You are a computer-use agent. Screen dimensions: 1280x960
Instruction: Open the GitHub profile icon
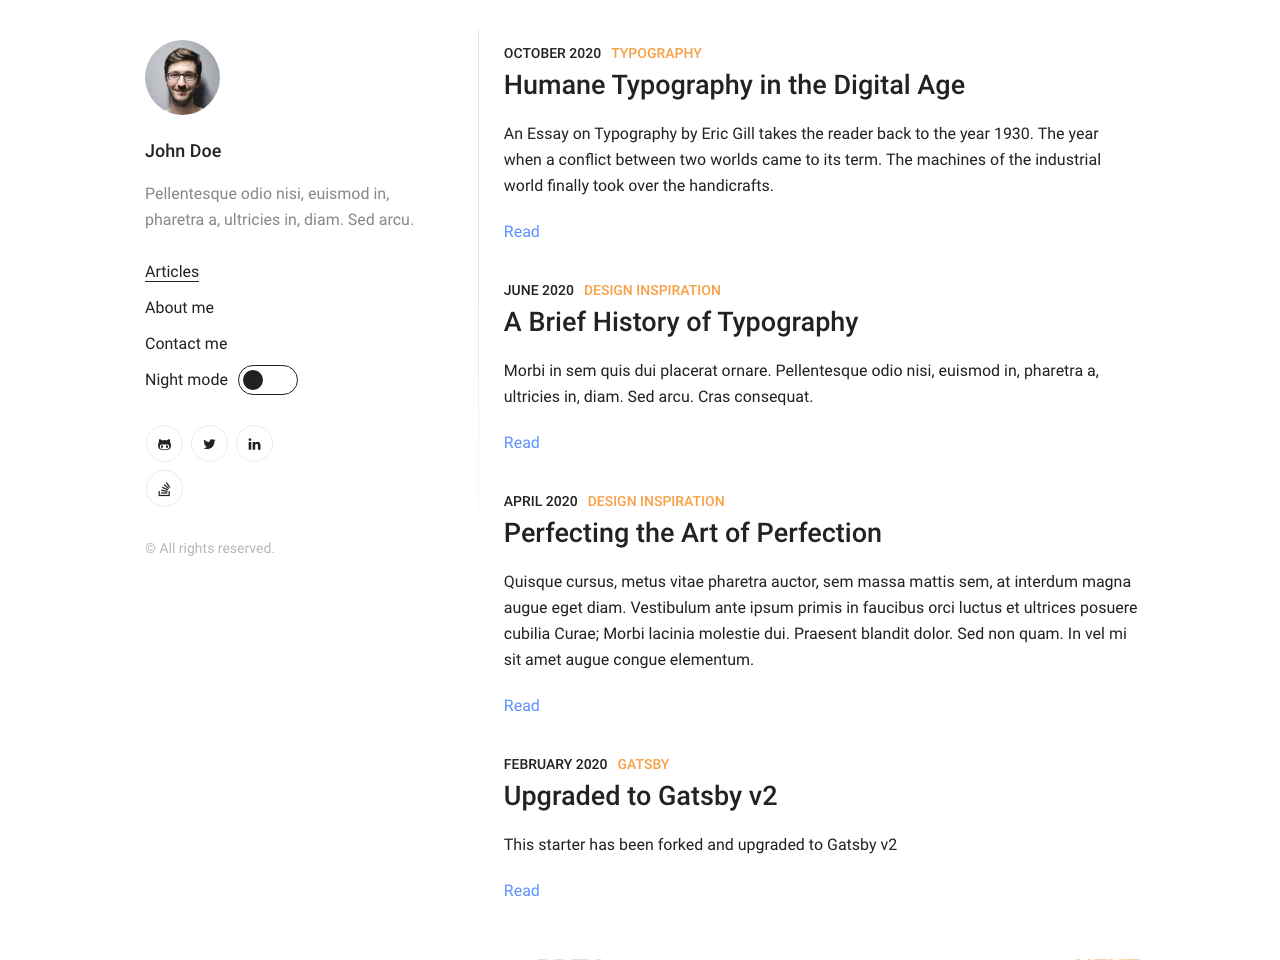point(165,444)
